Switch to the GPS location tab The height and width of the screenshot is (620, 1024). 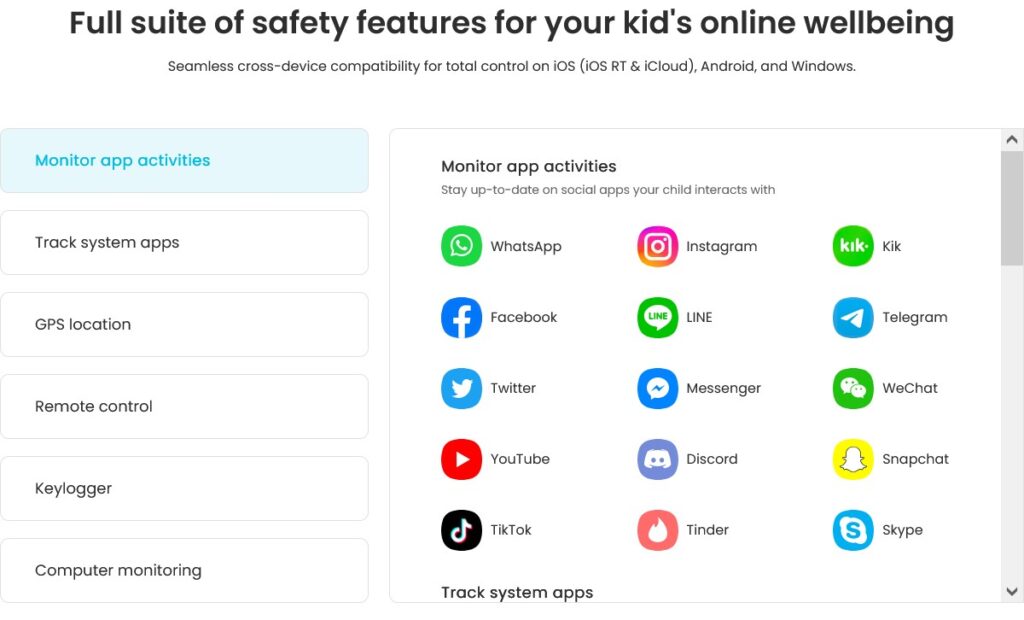point(184,325)
